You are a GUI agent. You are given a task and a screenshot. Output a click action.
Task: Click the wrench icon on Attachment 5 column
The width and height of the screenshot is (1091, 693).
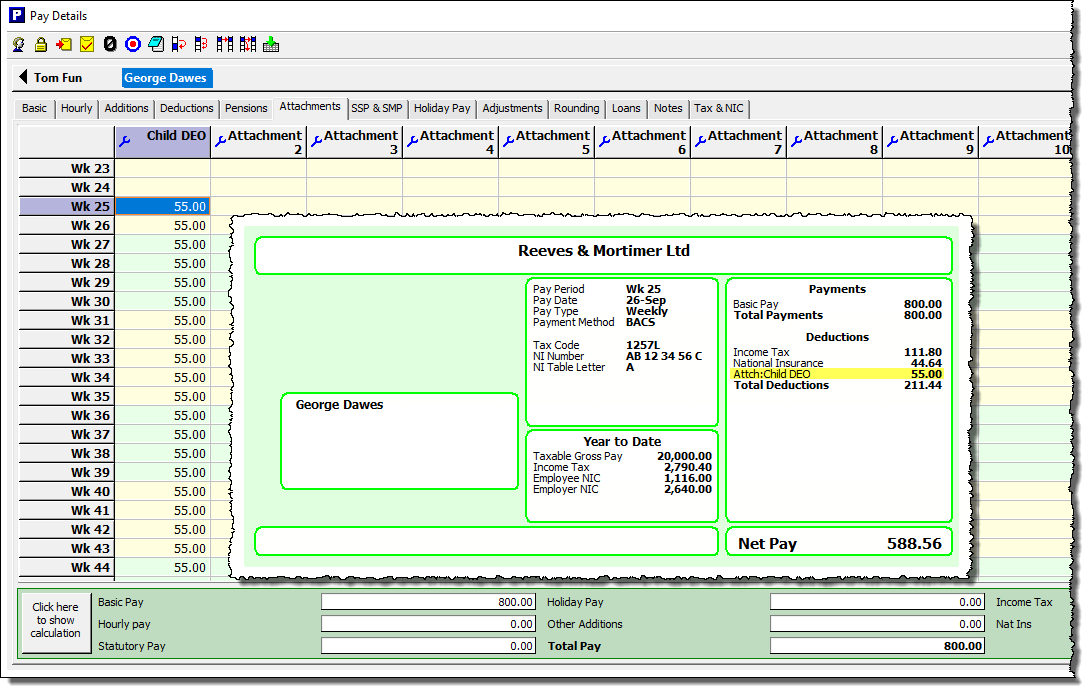click(509, 141)
